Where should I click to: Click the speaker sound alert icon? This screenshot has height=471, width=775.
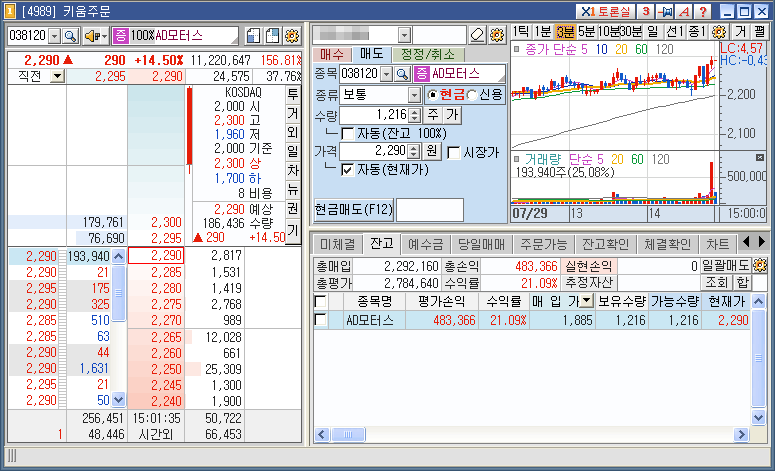[94, 36]
